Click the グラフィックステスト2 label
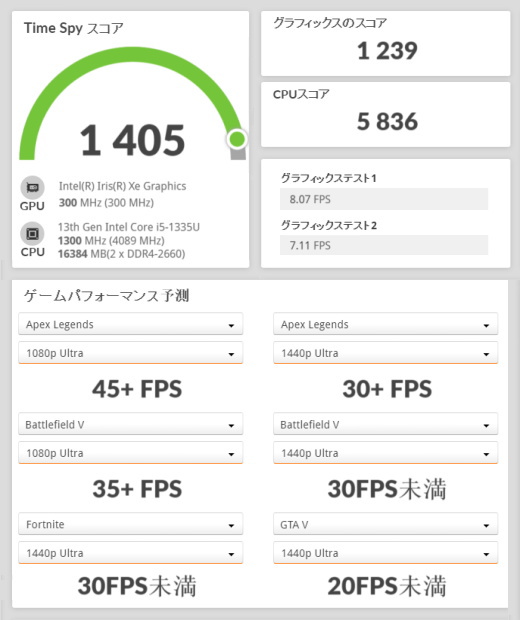This screenshot has height=620, width=520. pyautogui.click(x=329, y=225)
